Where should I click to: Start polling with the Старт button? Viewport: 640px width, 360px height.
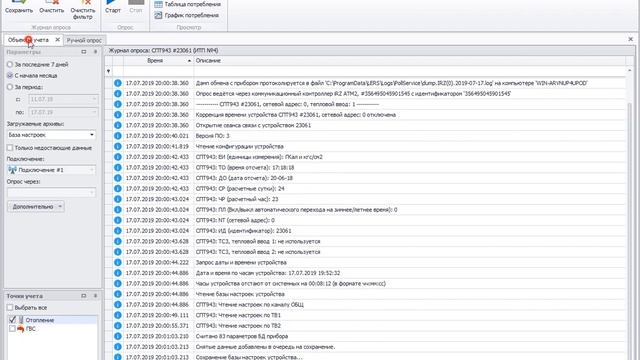pyautogui.click(x=113, y=7)
